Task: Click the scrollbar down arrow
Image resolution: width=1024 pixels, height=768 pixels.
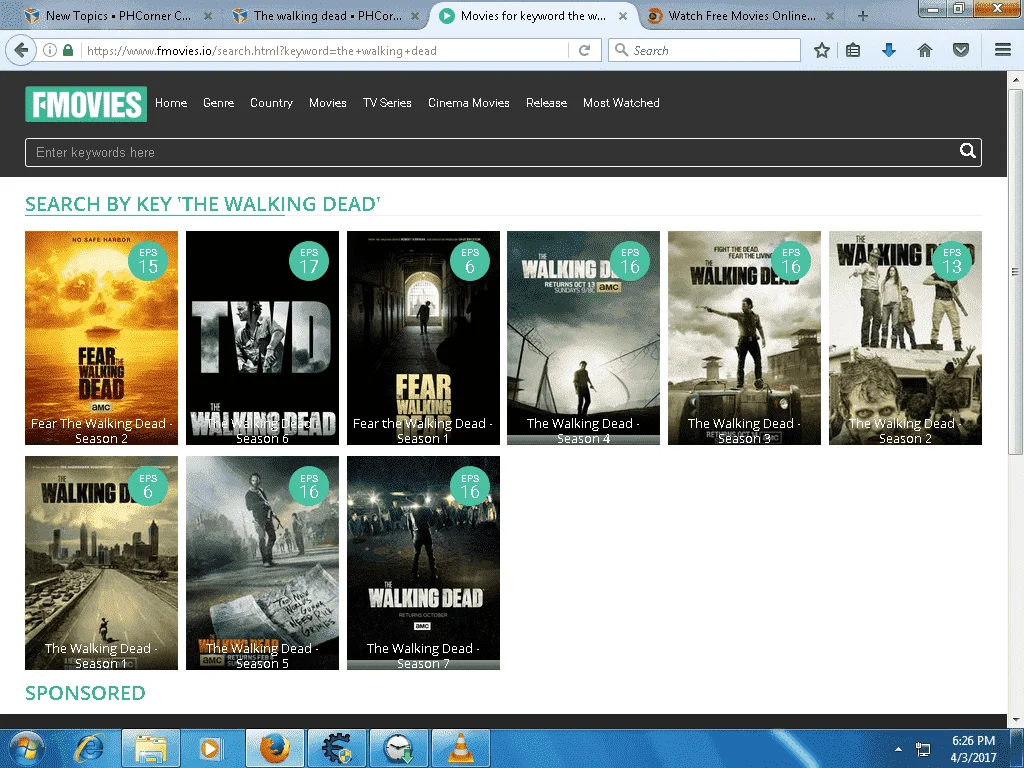Action: click(x=1015, y=720)
